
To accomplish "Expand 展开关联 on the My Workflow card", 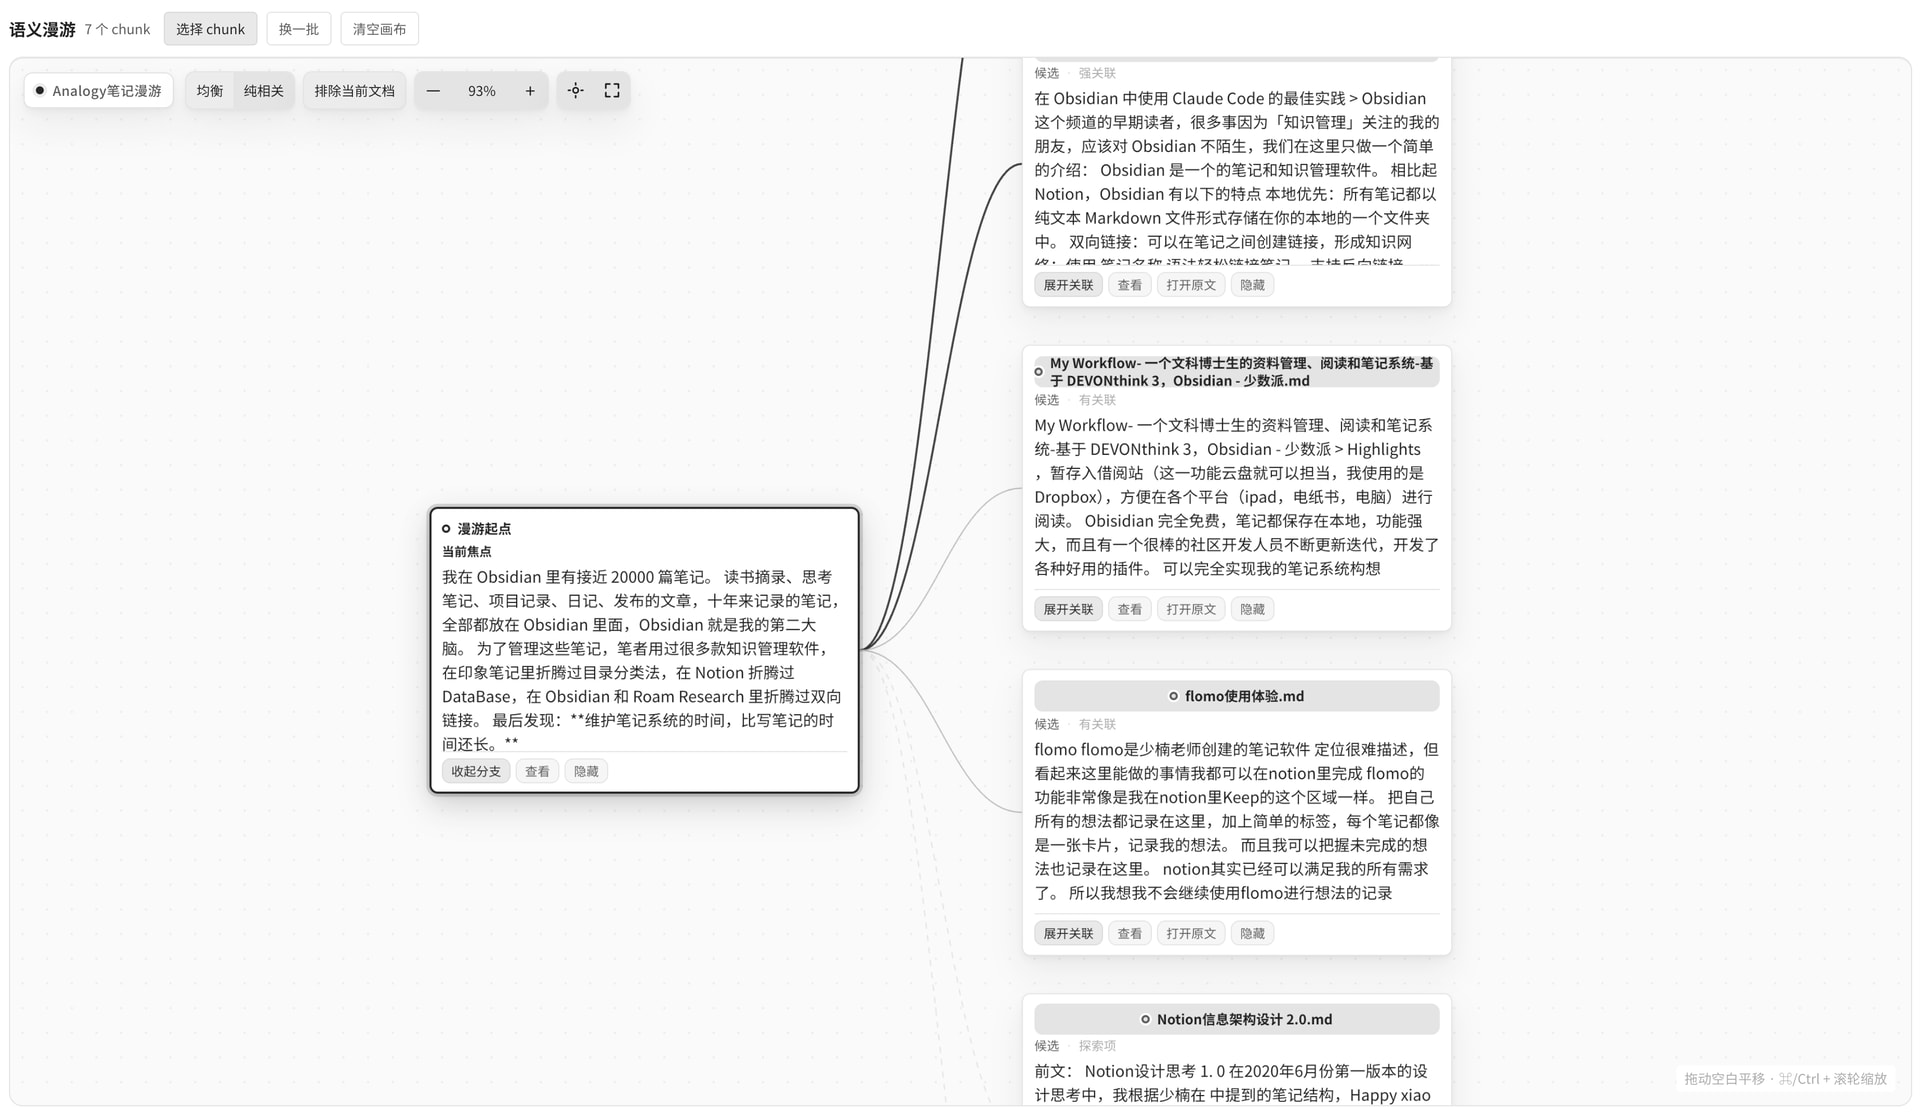I will 1068,609.
